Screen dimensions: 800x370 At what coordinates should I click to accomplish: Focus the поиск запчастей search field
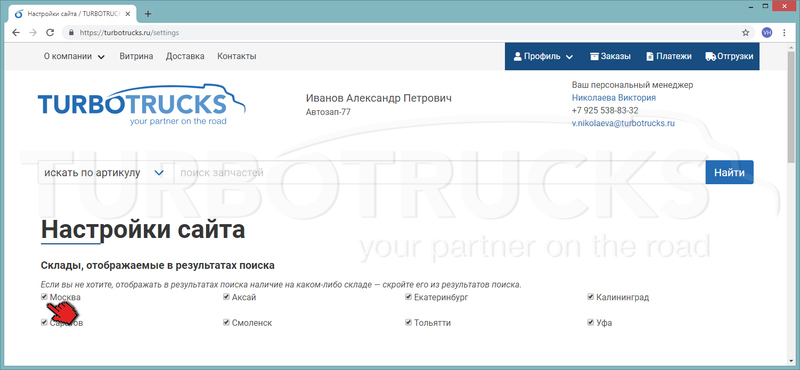[x=440, y=172]
